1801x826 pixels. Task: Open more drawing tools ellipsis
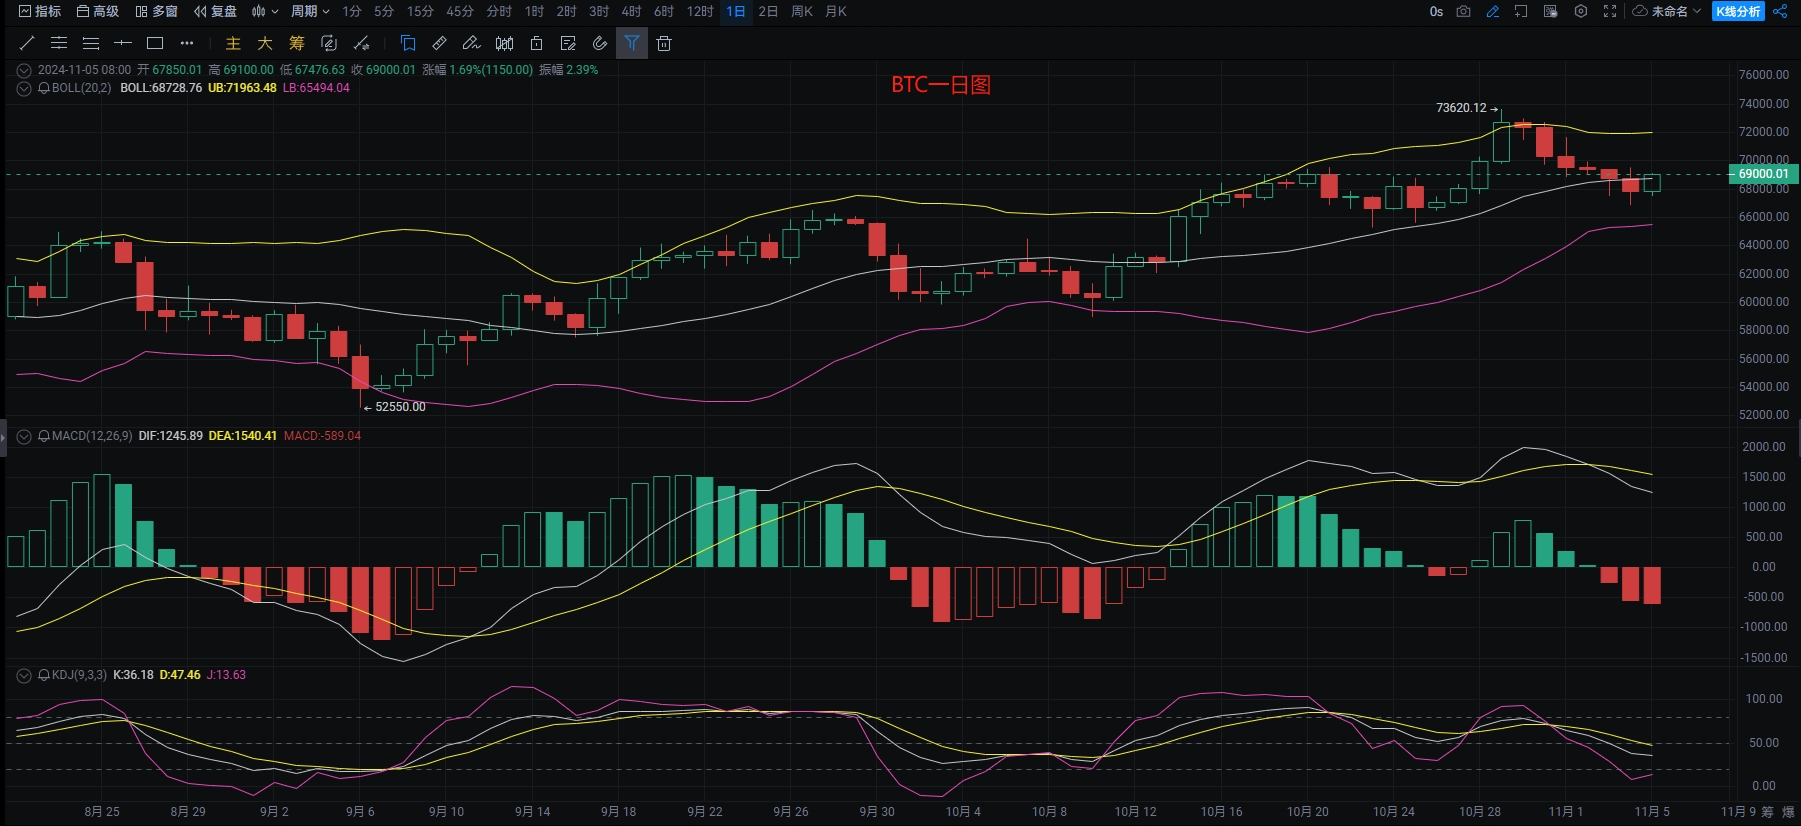pyautogui.click(x=187, y=43)
